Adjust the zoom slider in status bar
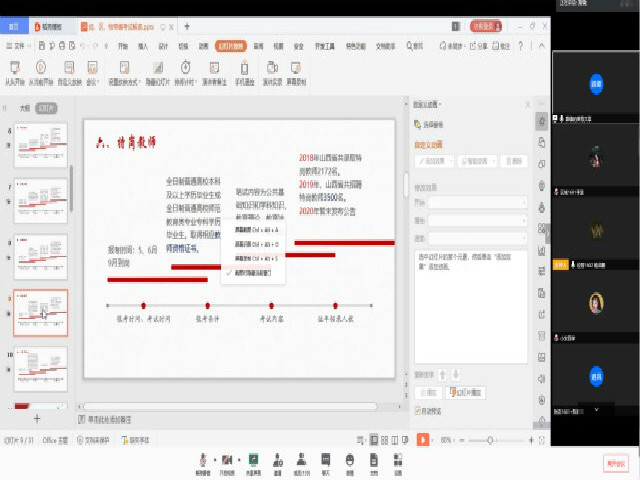Screen dimensions: 640x480 pos(490,440)
